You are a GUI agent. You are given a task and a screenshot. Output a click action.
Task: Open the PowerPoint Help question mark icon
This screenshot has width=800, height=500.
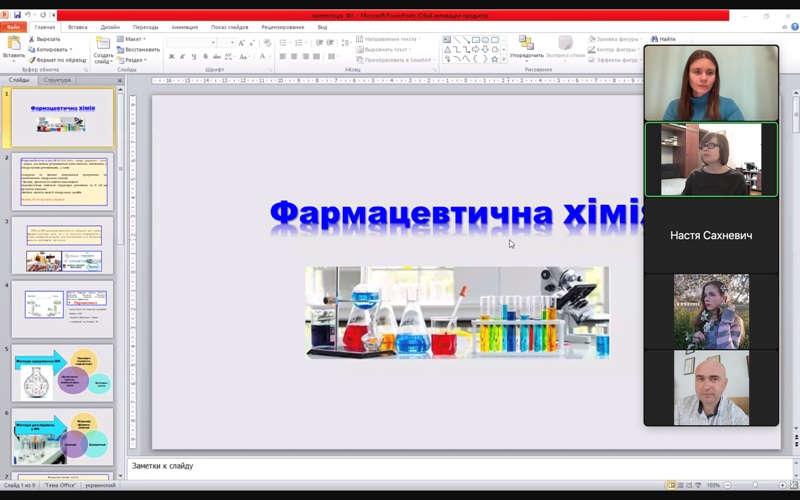pos(793,27)
